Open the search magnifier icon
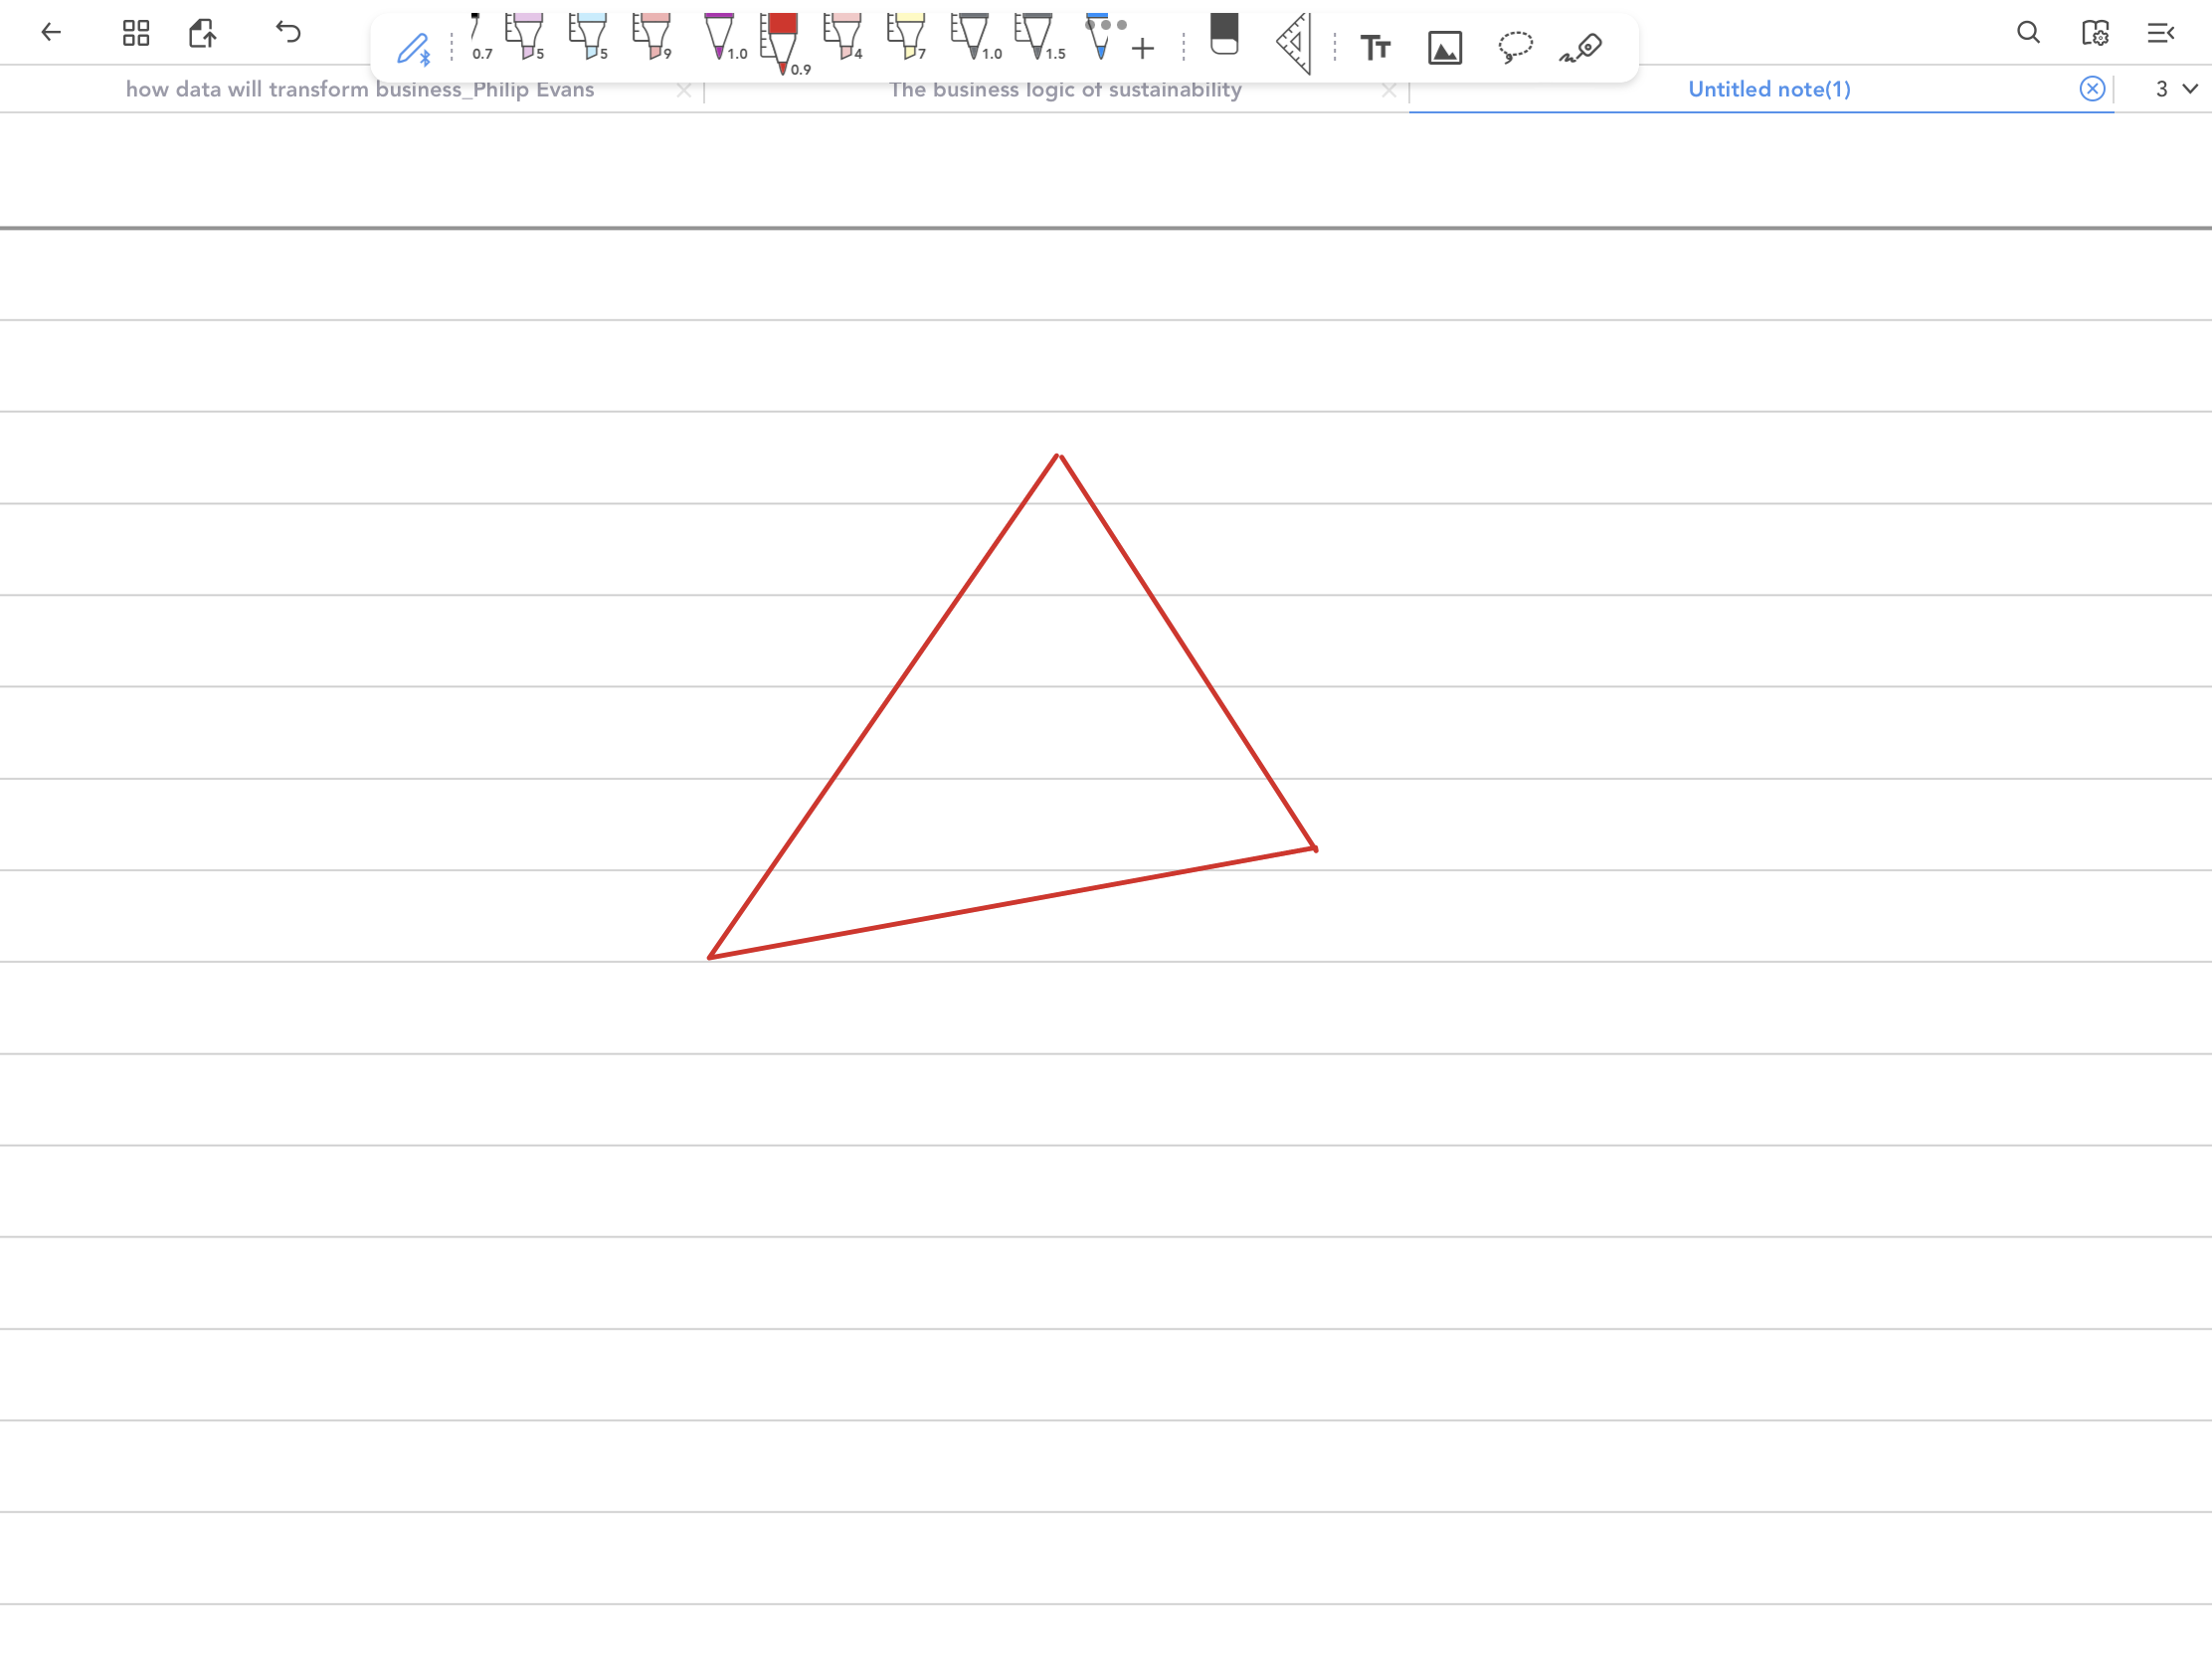The height and width of the screenshot is (1659, 2212). (x=2028, y=33)
